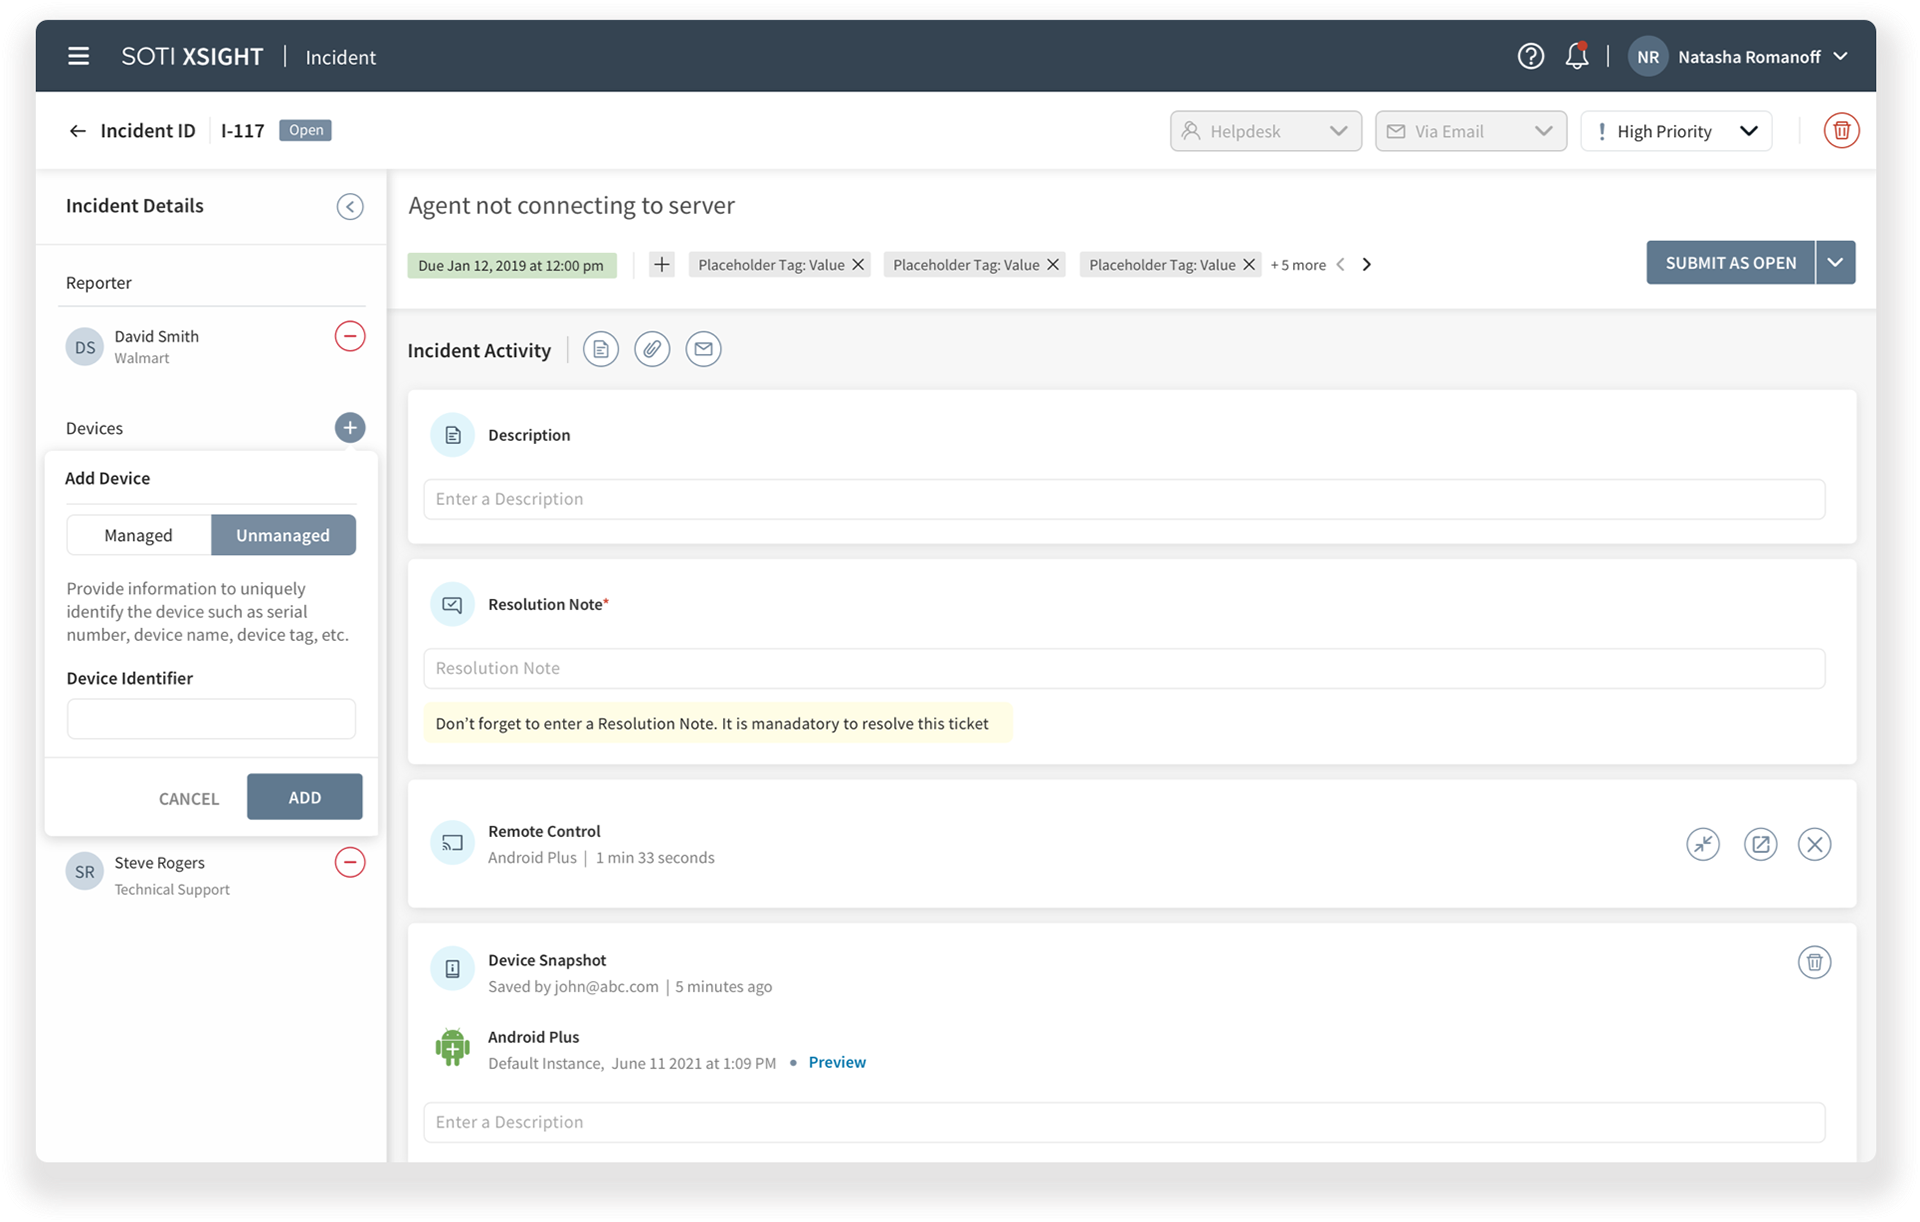Click the incident title 'Agent not connecting to server'
This screenshot has width=1920, height=1222.
tap(571, 205)
